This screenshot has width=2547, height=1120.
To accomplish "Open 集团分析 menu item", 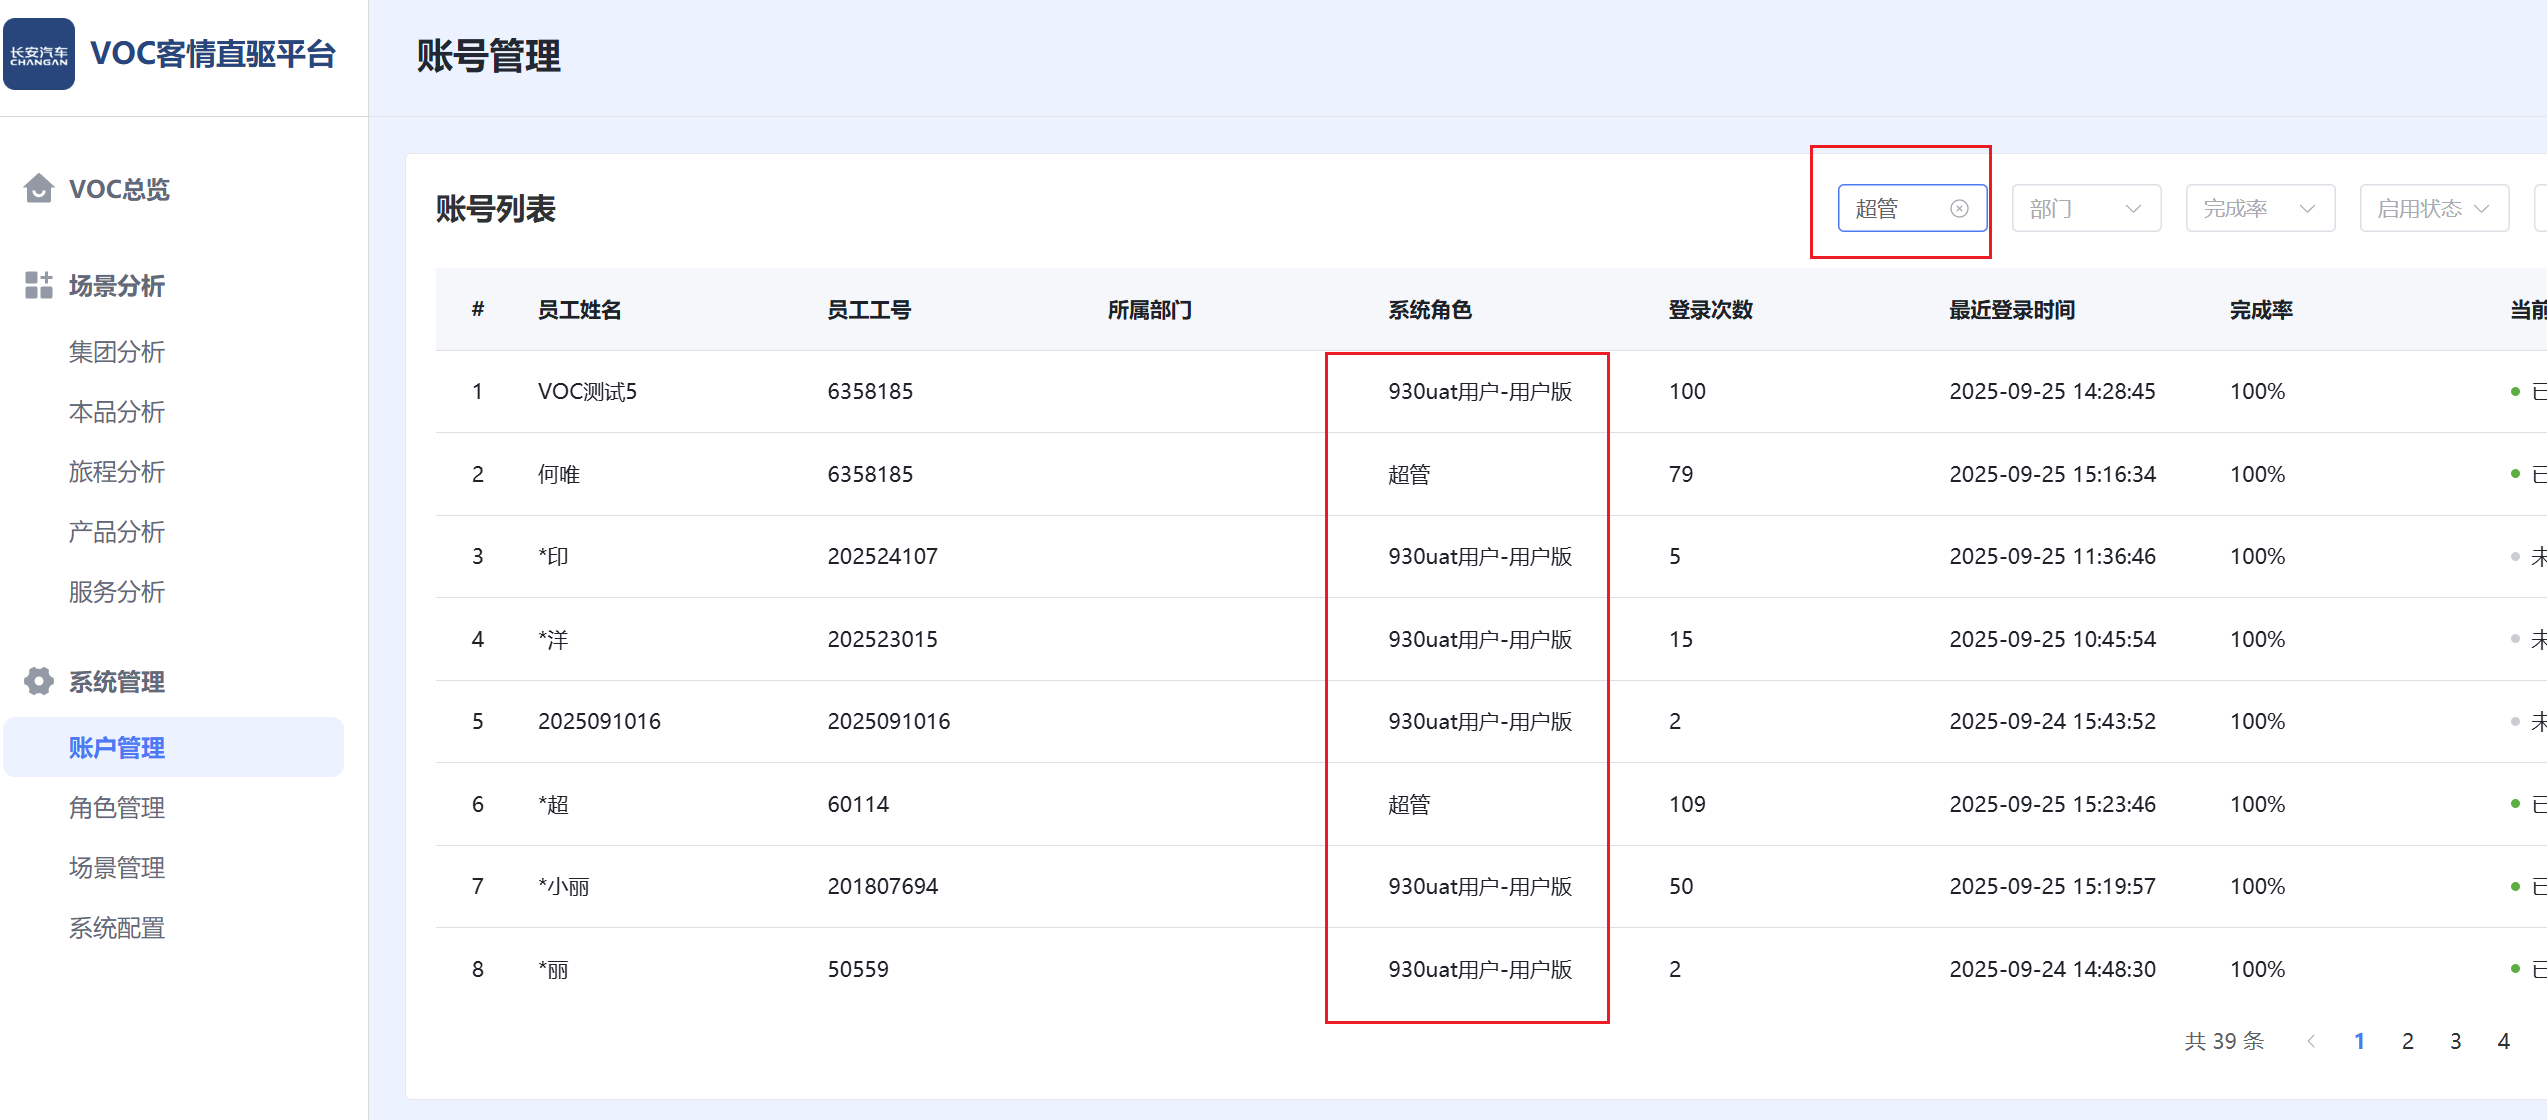I will point(116,352).
